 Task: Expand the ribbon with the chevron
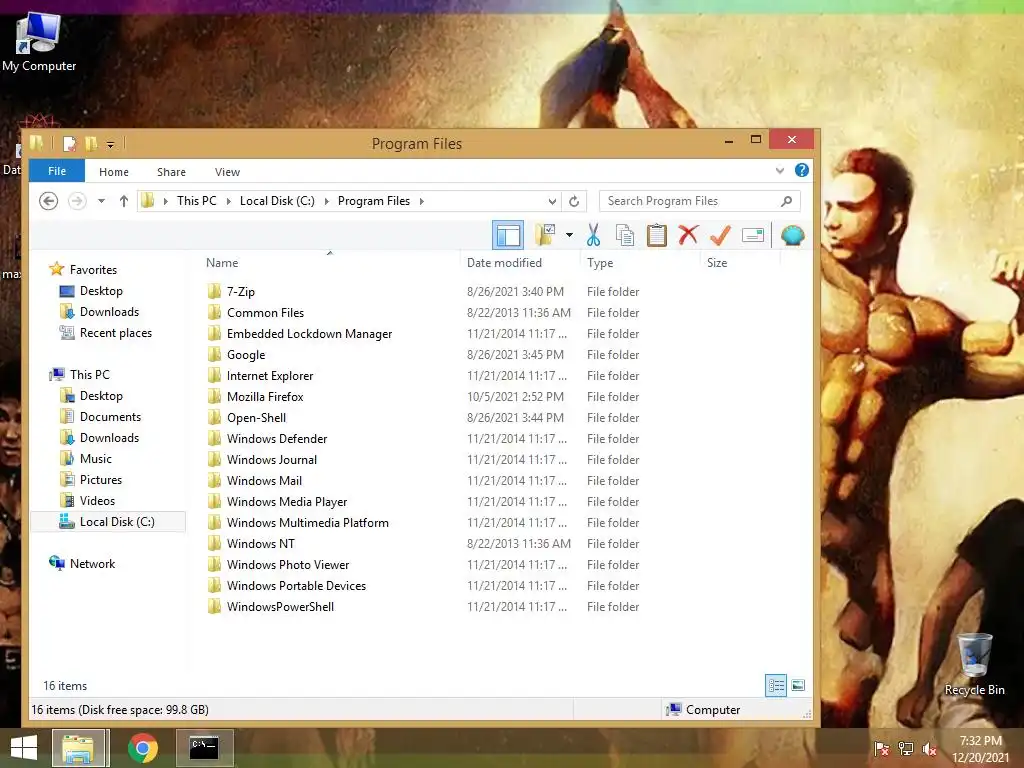coord(780,171)
